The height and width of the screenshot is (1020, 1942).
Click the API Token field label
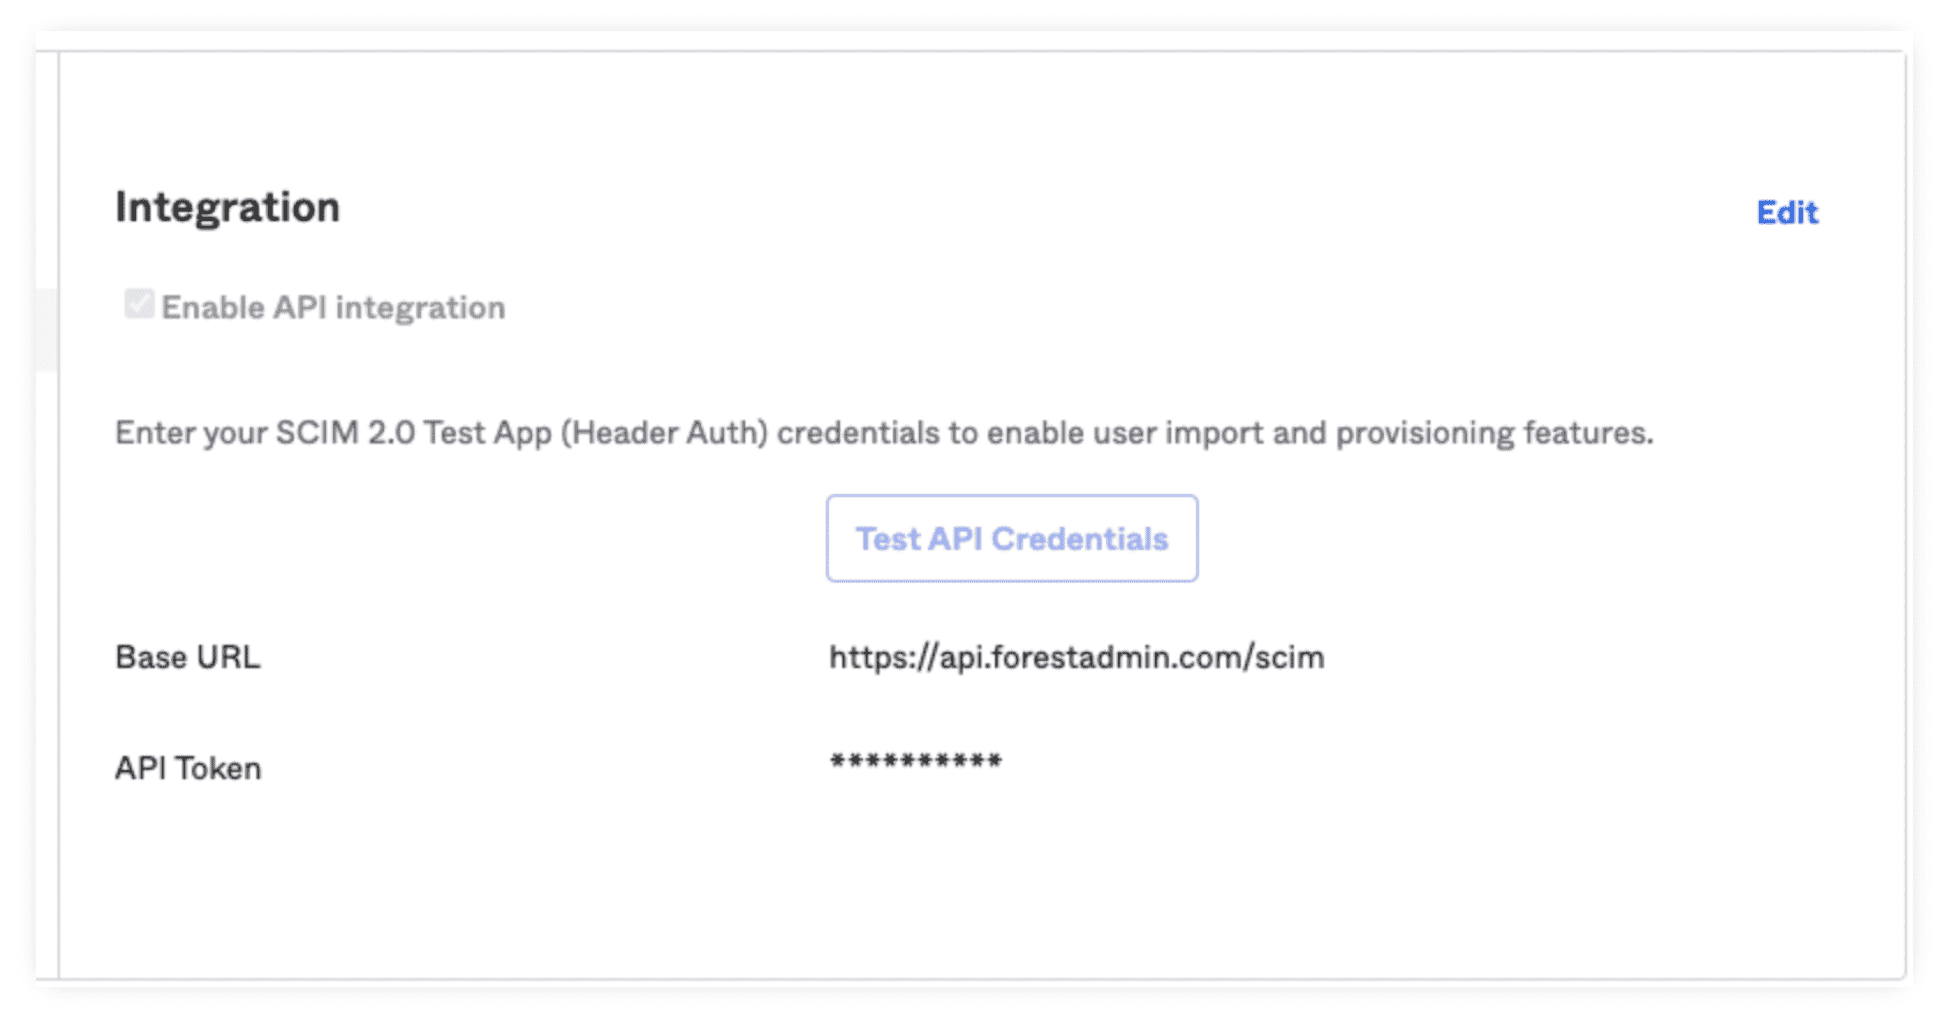pyautogui.click(x=188, y=768)
